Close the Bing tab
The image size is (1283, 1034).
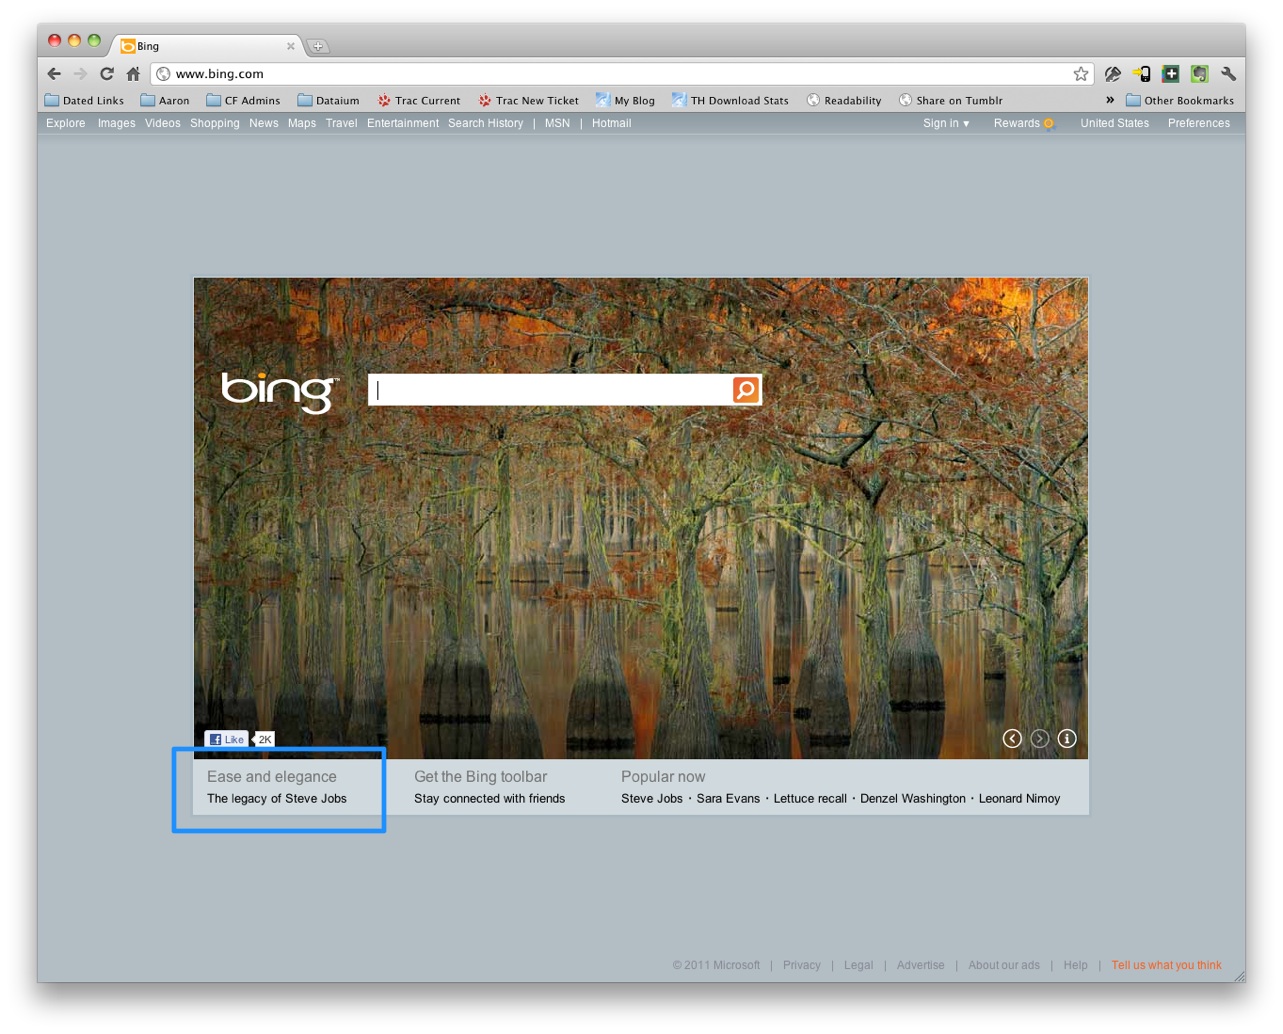(x=291, y=46)
